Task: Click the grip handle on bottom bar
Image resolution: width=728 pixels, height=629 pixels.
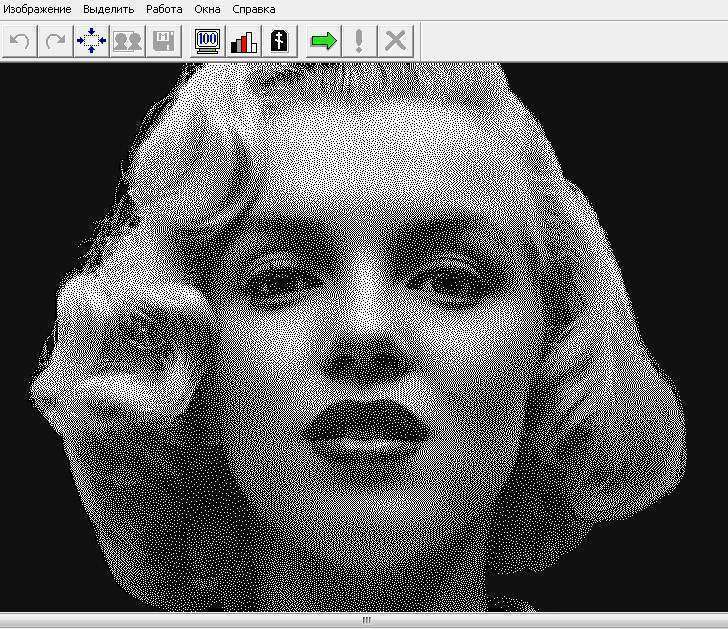Action: tap(365, 621)
